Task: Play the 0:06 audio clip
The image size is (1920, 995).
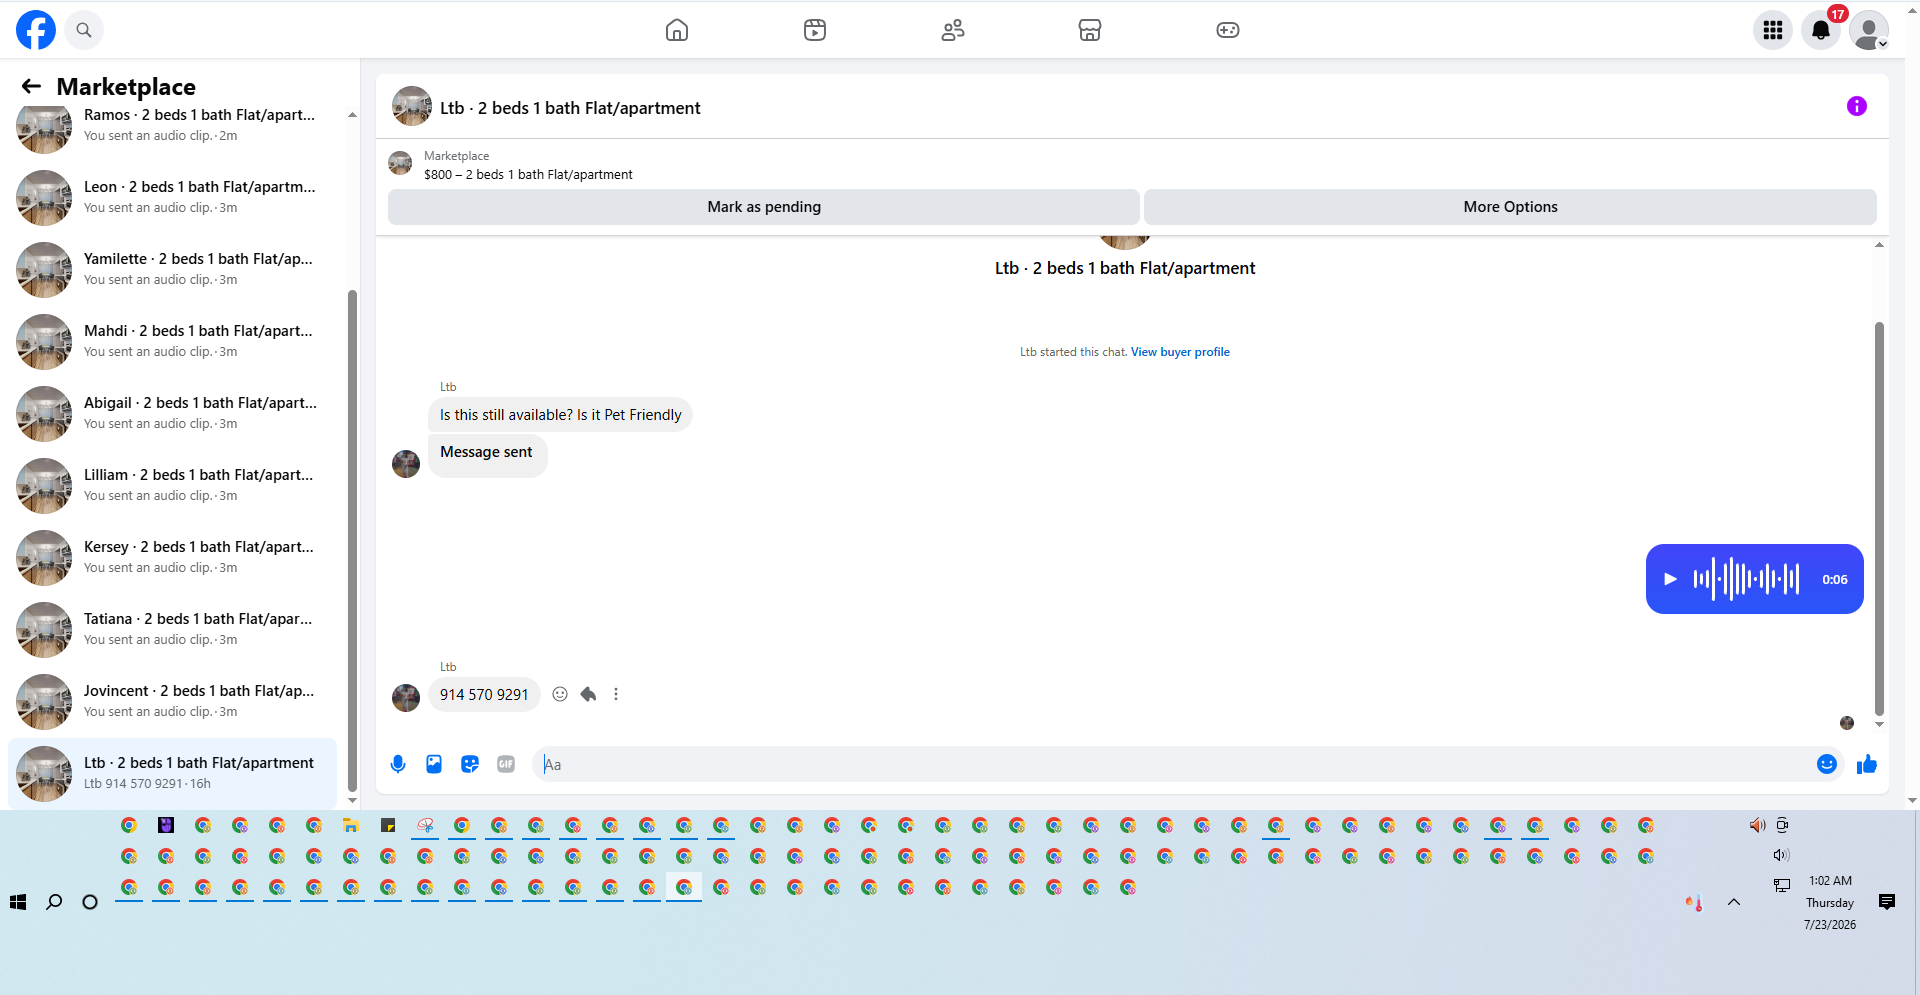Action: pyautogui.click(x=1670, y=579)
